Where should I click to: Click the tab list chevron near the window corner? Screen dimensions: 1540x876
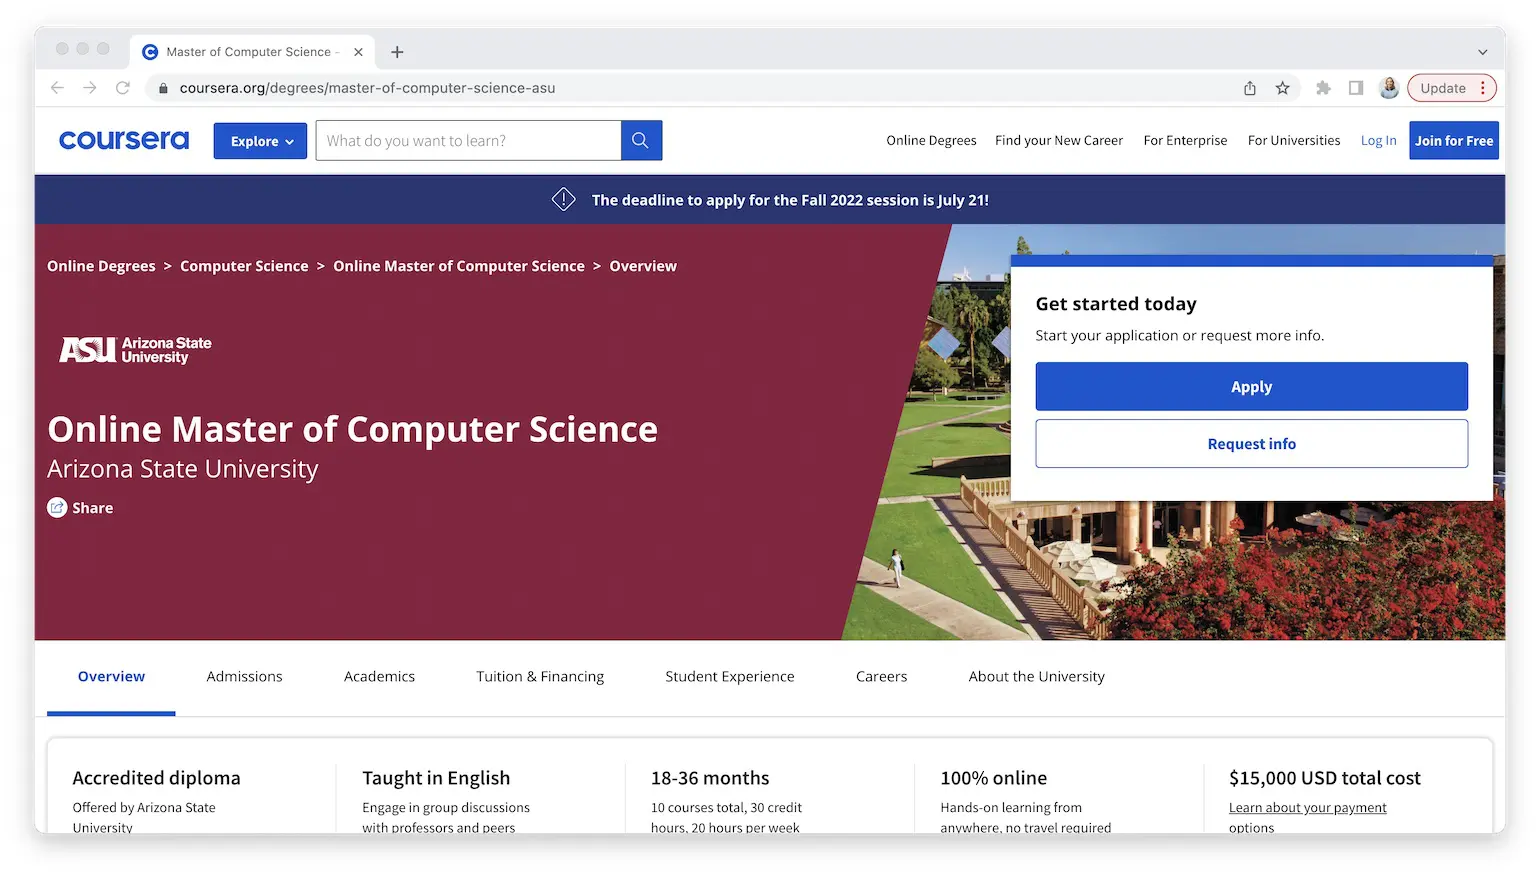pos(1482,52)
